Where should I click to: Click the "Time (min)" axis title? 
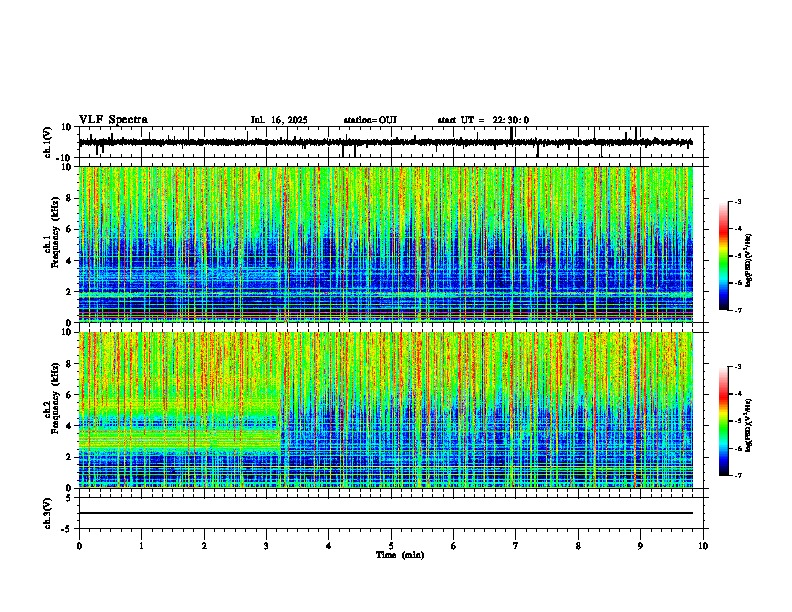(400, 555)
